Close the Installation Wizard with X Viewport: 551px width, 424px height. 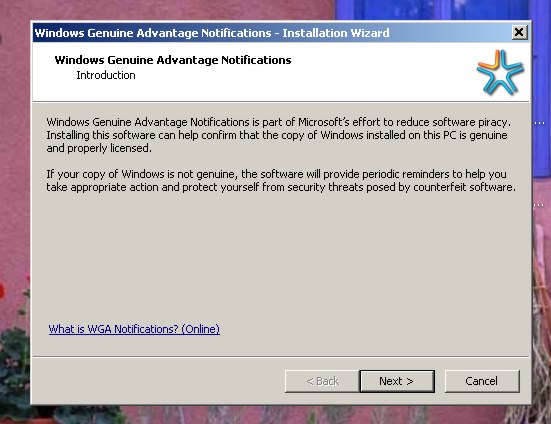point(519,33)
